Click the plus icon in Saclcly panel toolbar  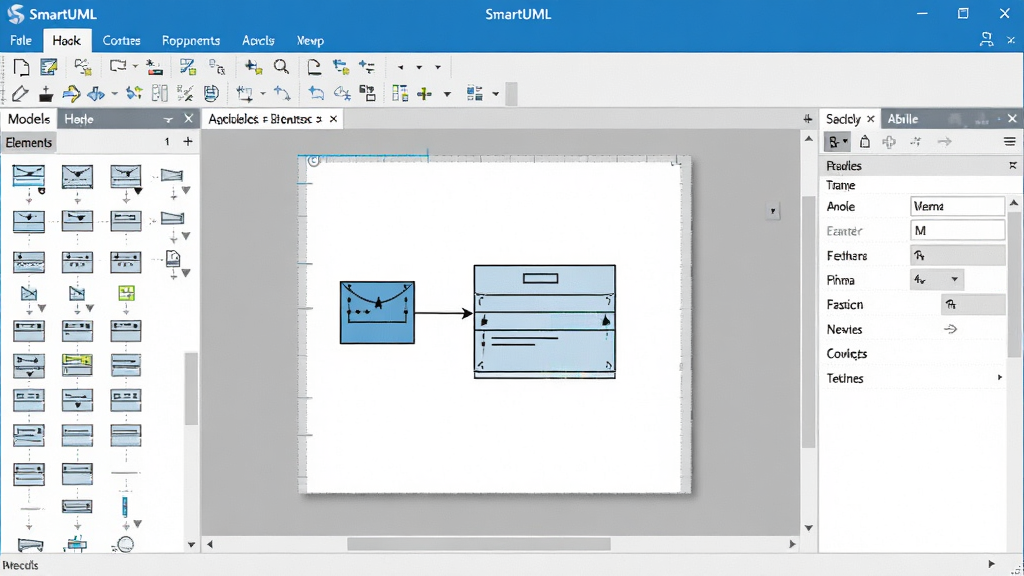coord(889,142)
